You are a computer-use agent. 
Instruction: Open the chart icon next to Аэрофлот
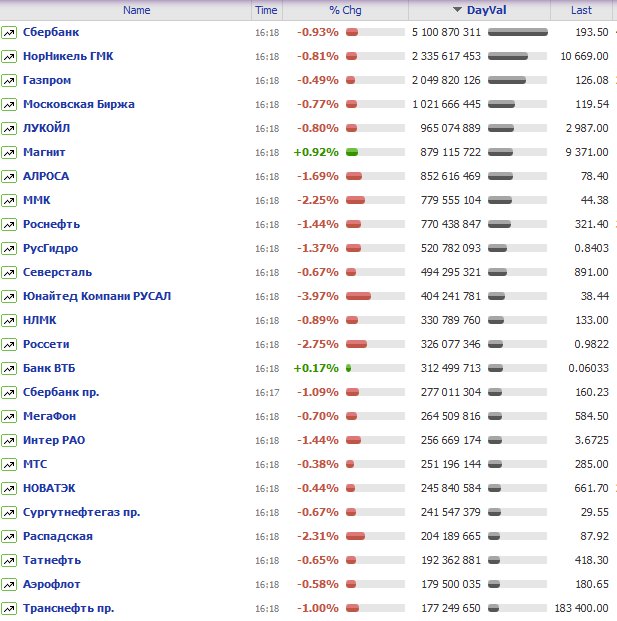9,584
